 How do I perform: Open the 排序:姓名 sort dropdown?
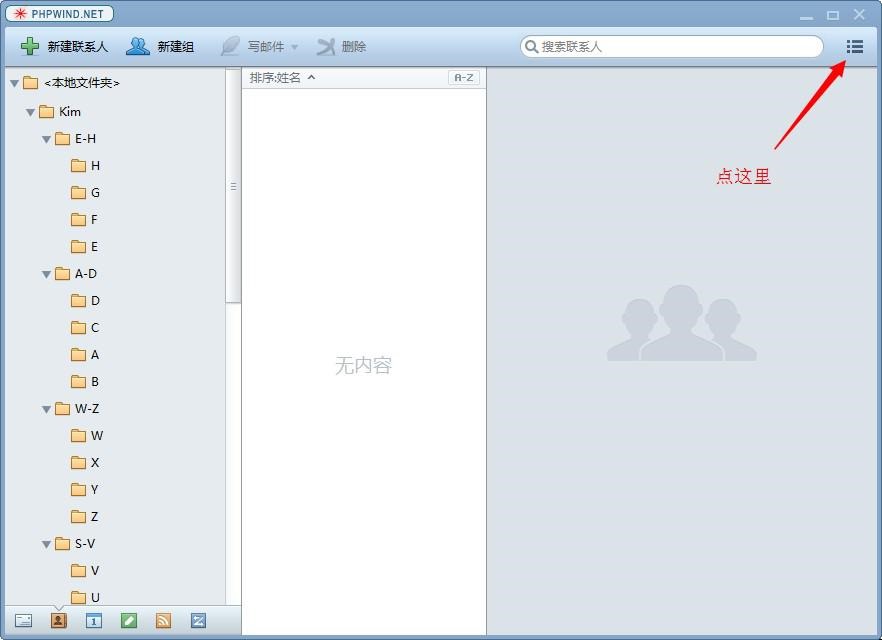tap(283, 78)
